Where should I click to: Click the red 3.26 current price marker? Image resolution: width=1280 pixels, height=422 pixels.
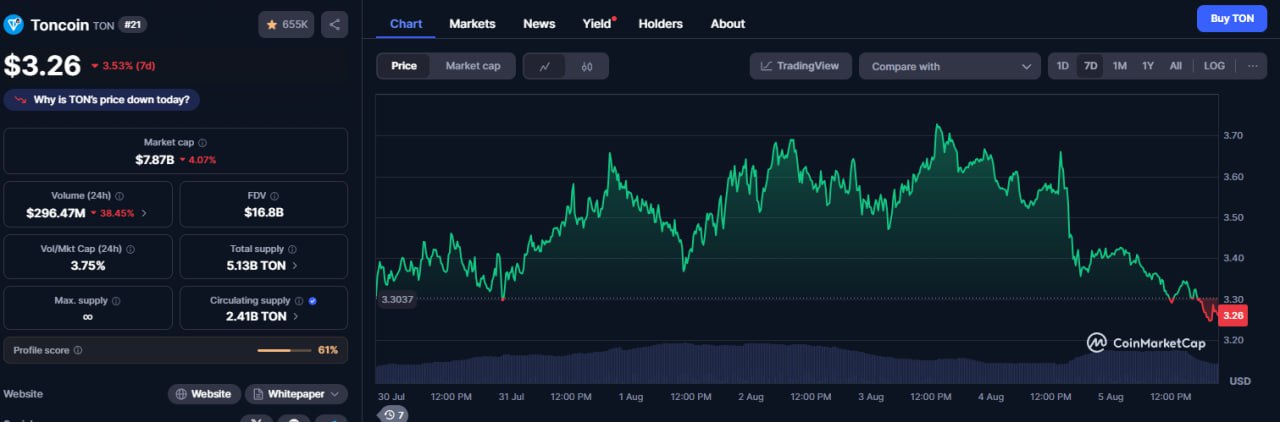1233,316
